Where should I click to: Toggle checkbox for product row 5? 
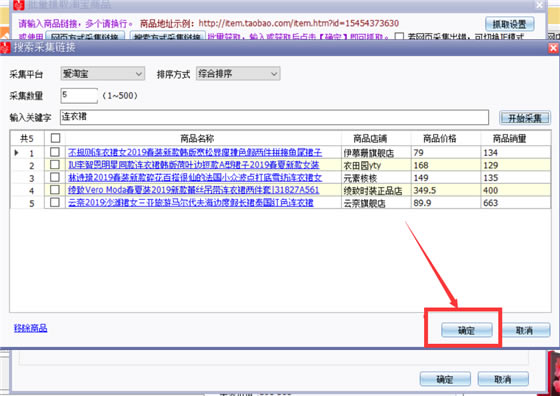(55, 202)
